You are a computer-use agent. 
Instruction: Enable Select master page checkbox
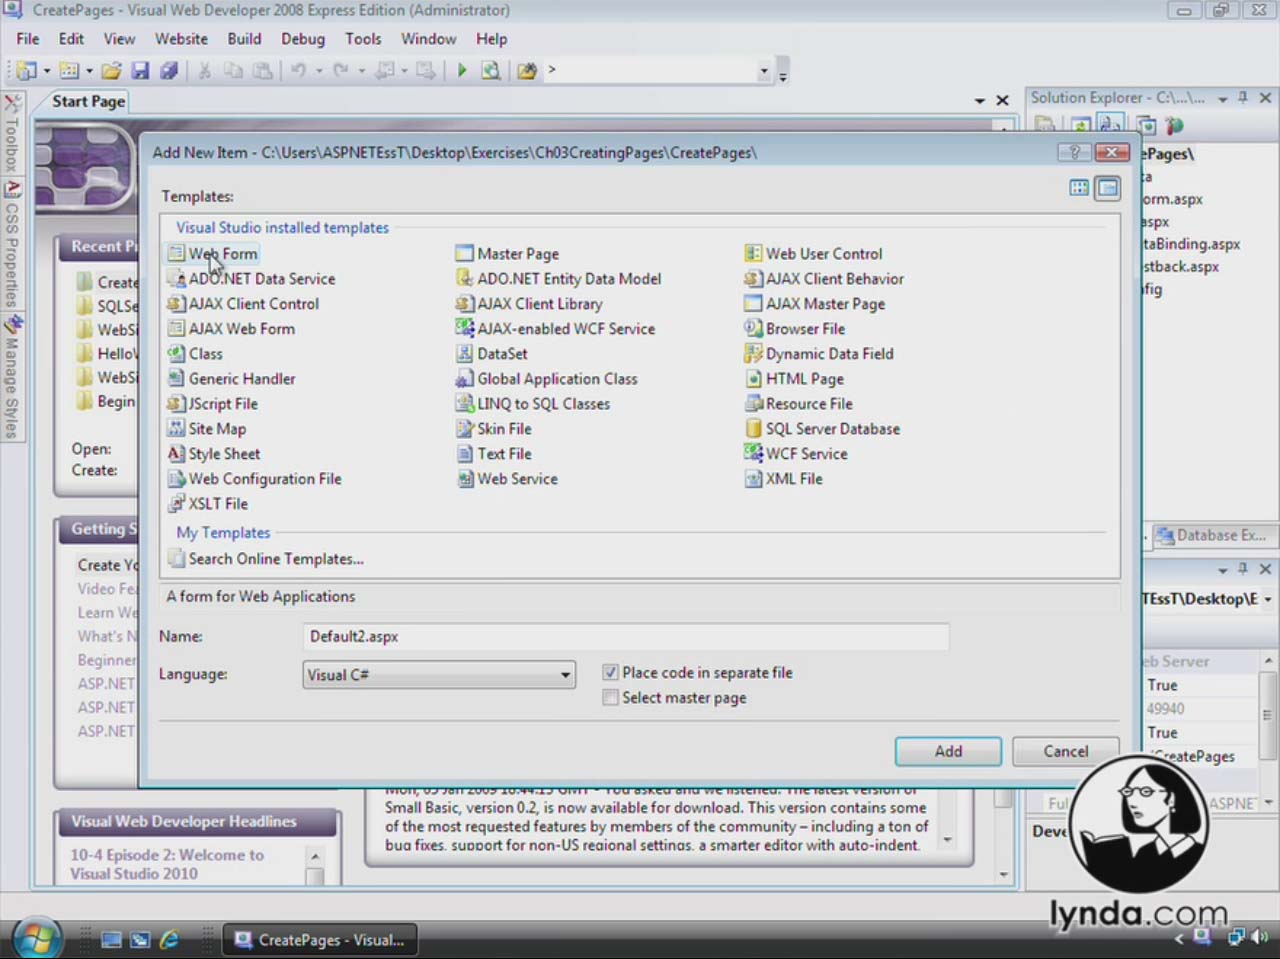(610, 698)
